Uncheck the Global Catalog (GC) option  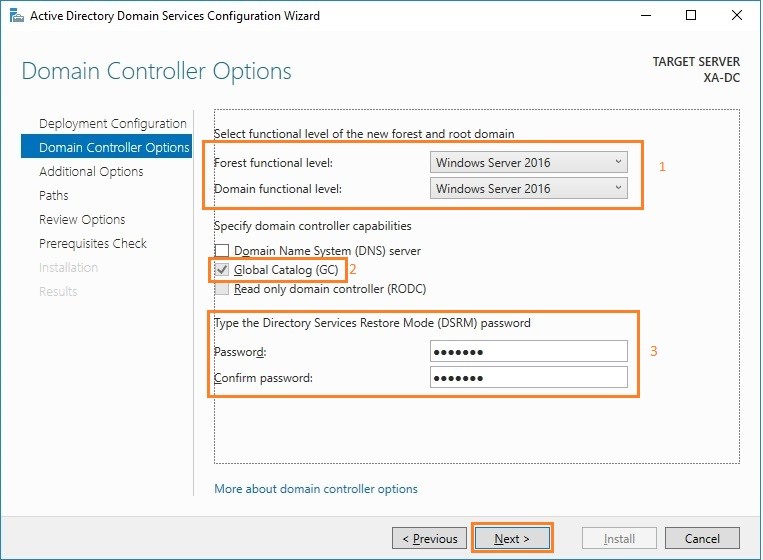222,270
